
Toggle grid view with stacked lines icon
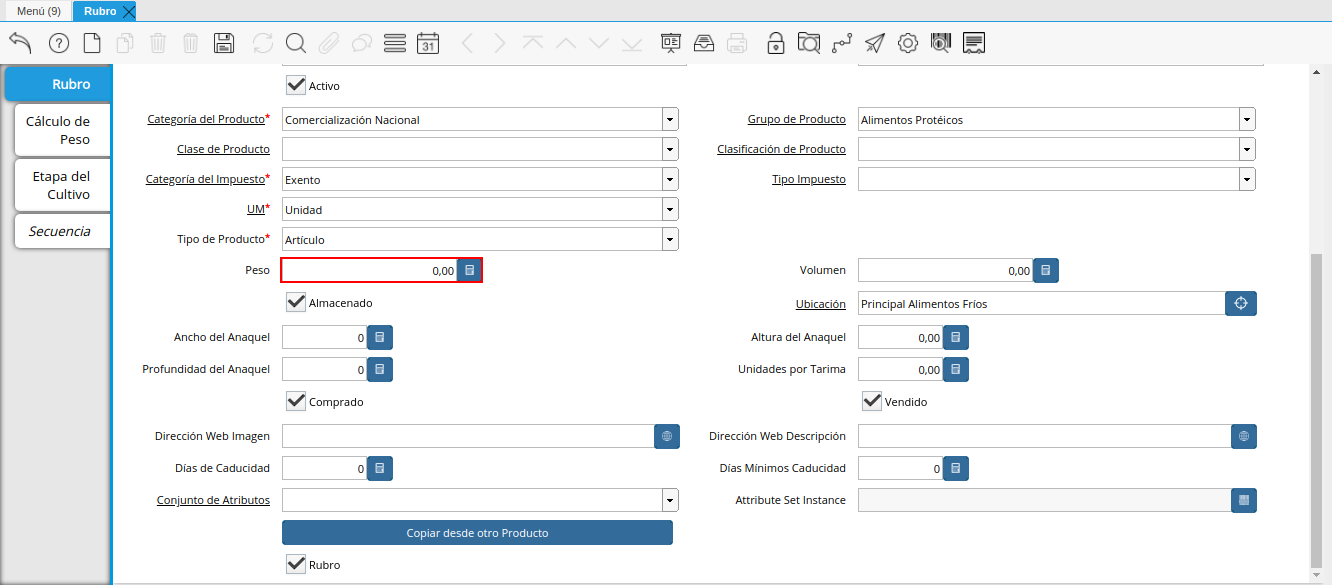click(395, 43)
